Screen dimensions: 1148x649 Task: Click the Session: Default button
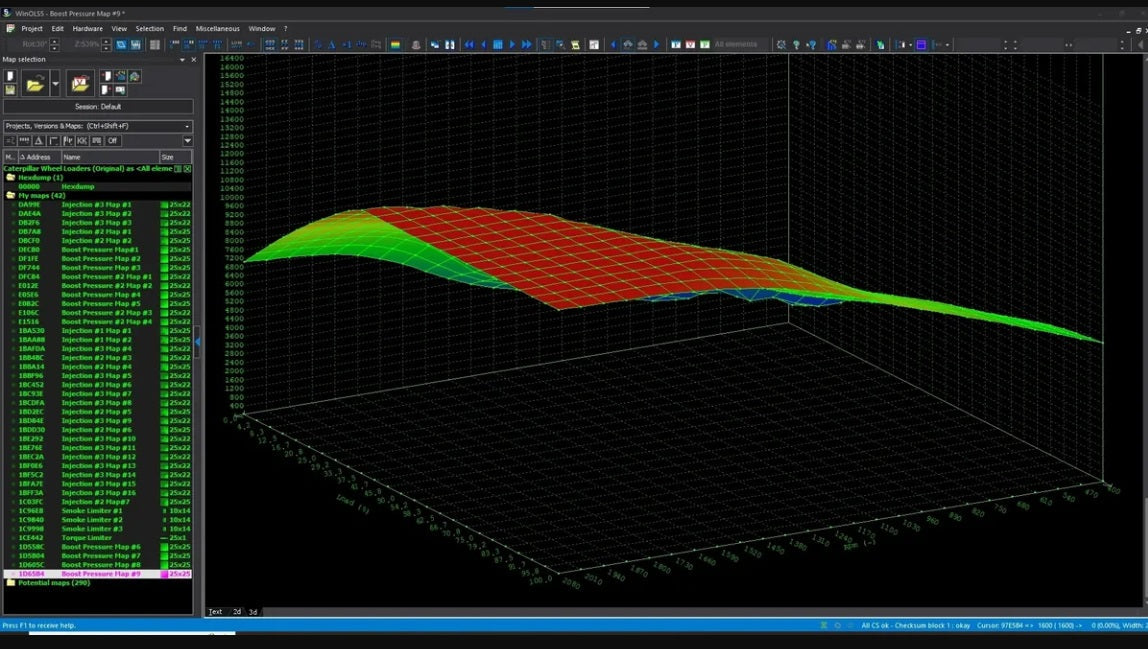(97, 106)
